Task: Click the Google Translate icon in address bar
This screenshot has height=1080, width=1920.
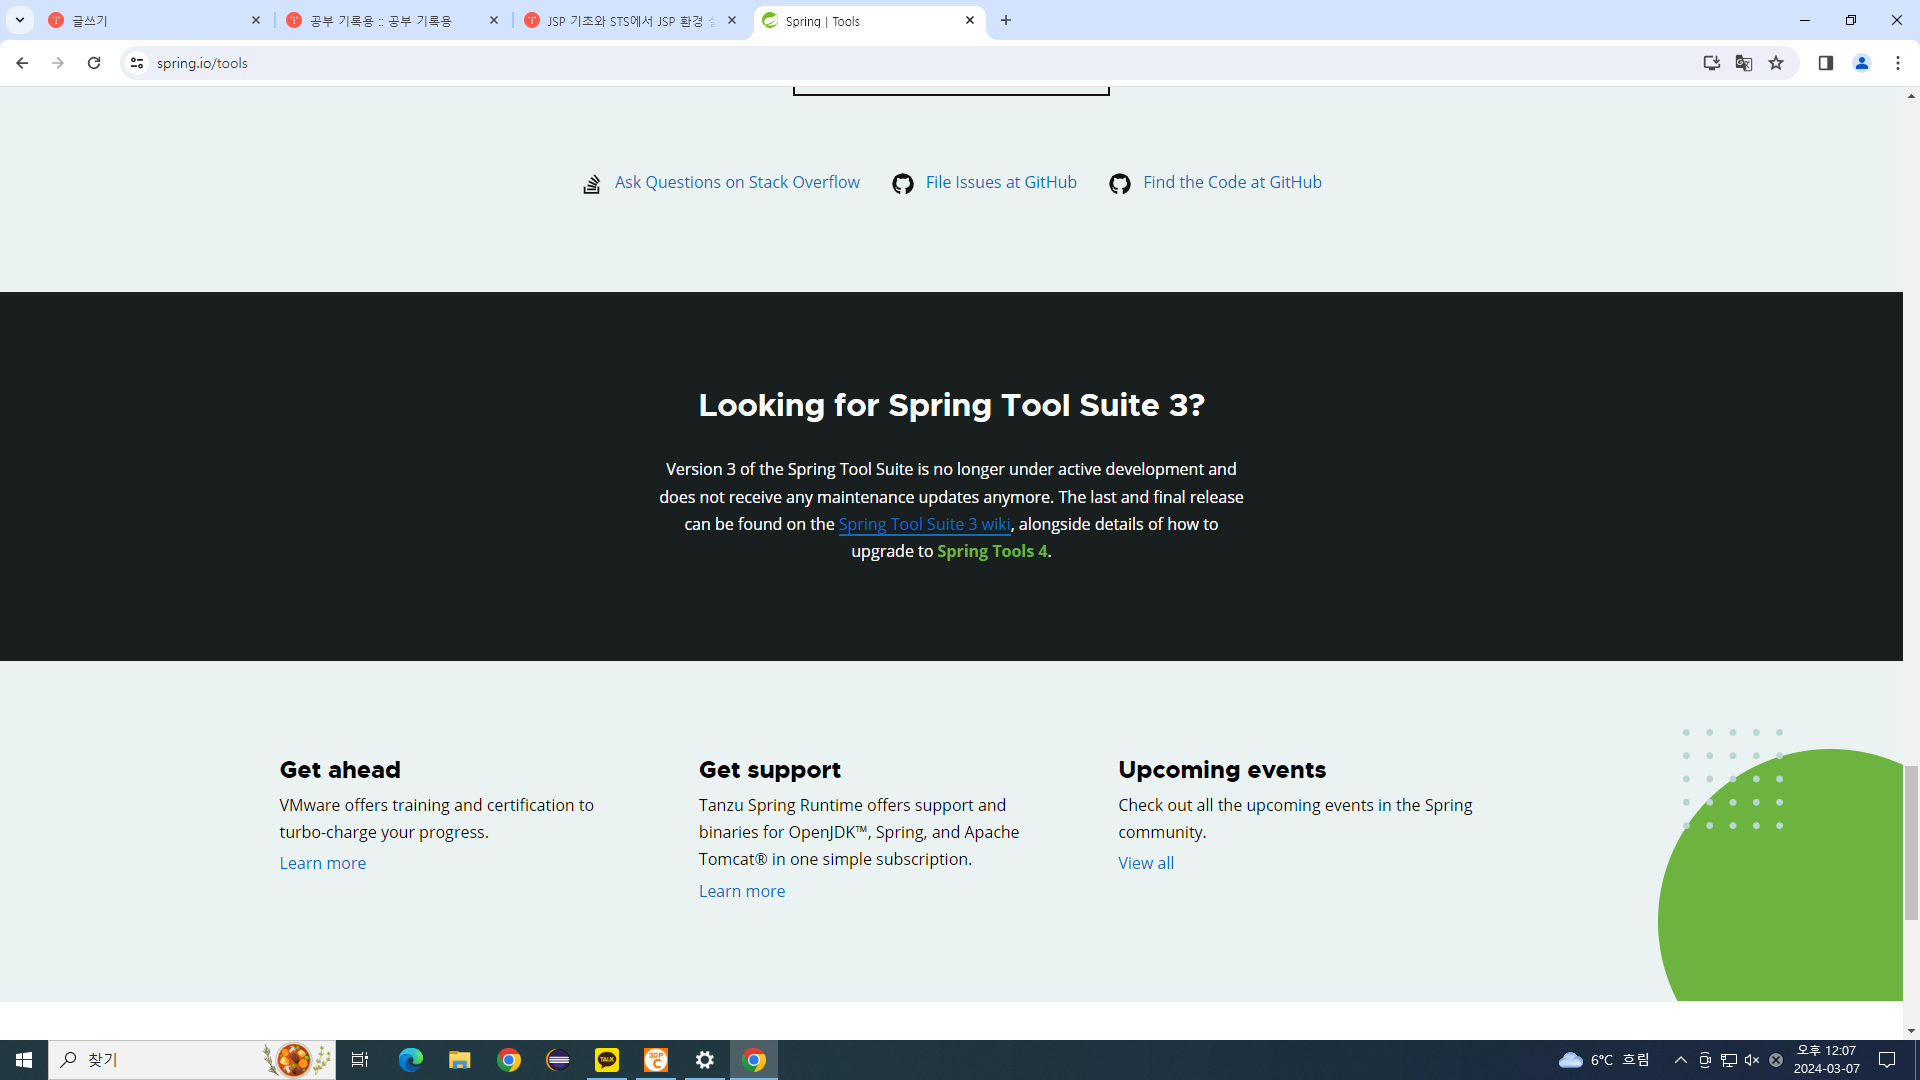Action: pos(1744,63)
